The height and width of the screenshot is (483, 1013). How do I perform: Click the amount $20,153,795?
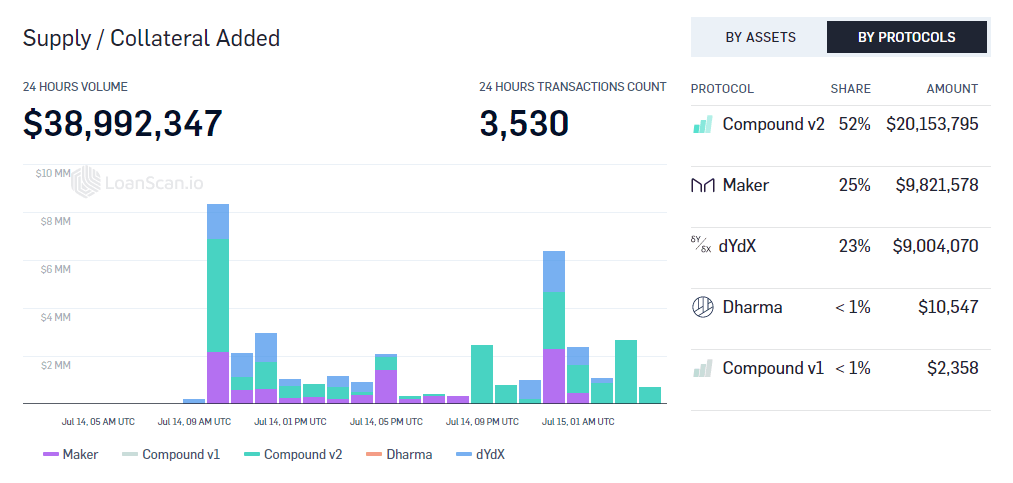(932, 124)
